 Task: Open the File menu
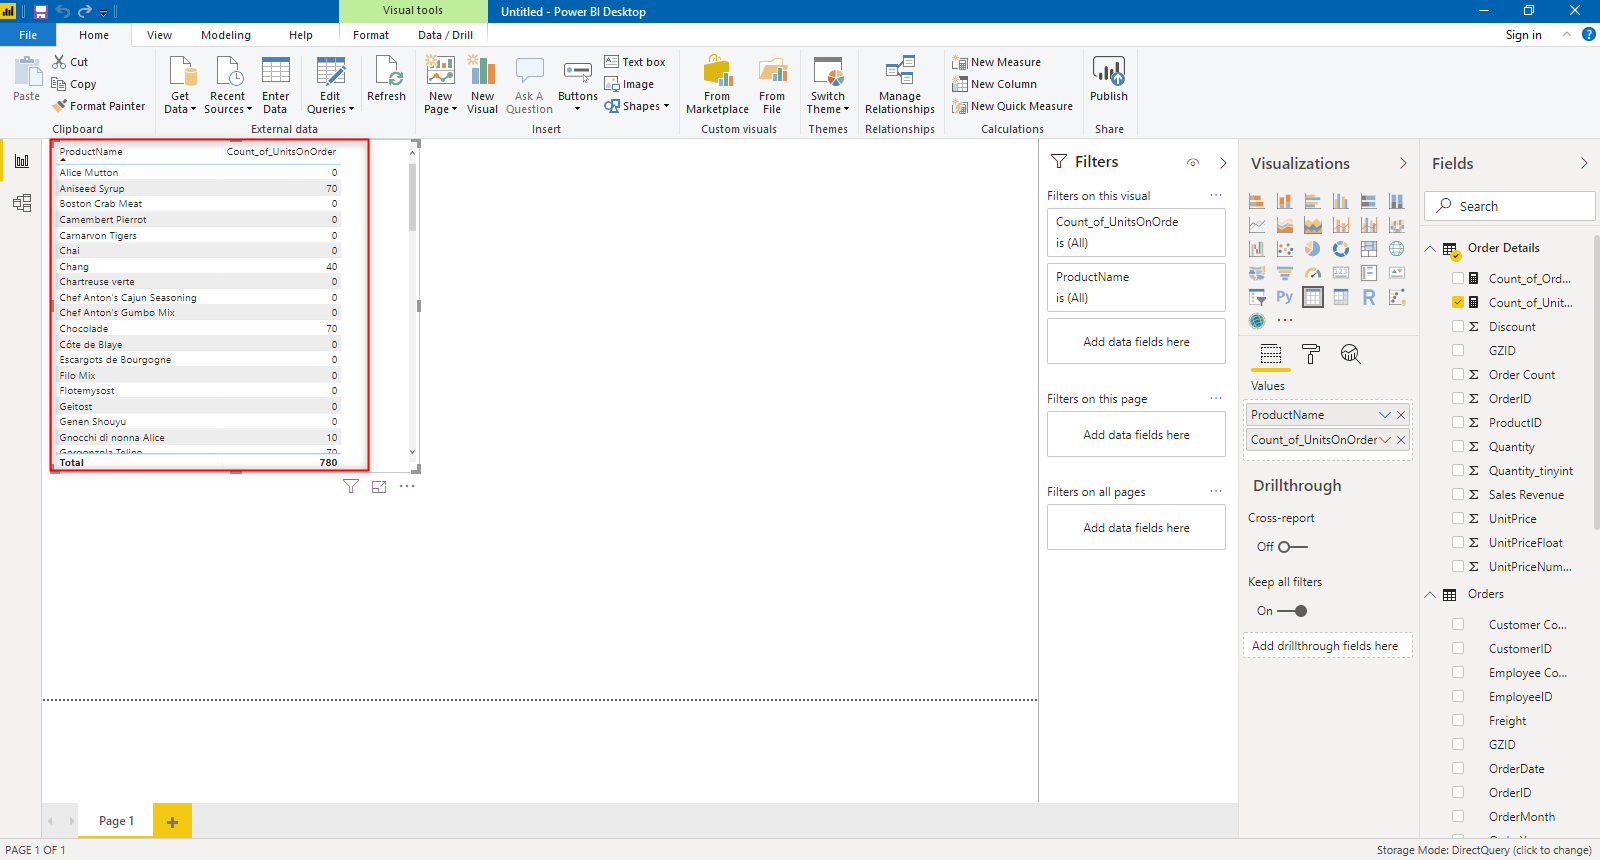pos(28,35)
